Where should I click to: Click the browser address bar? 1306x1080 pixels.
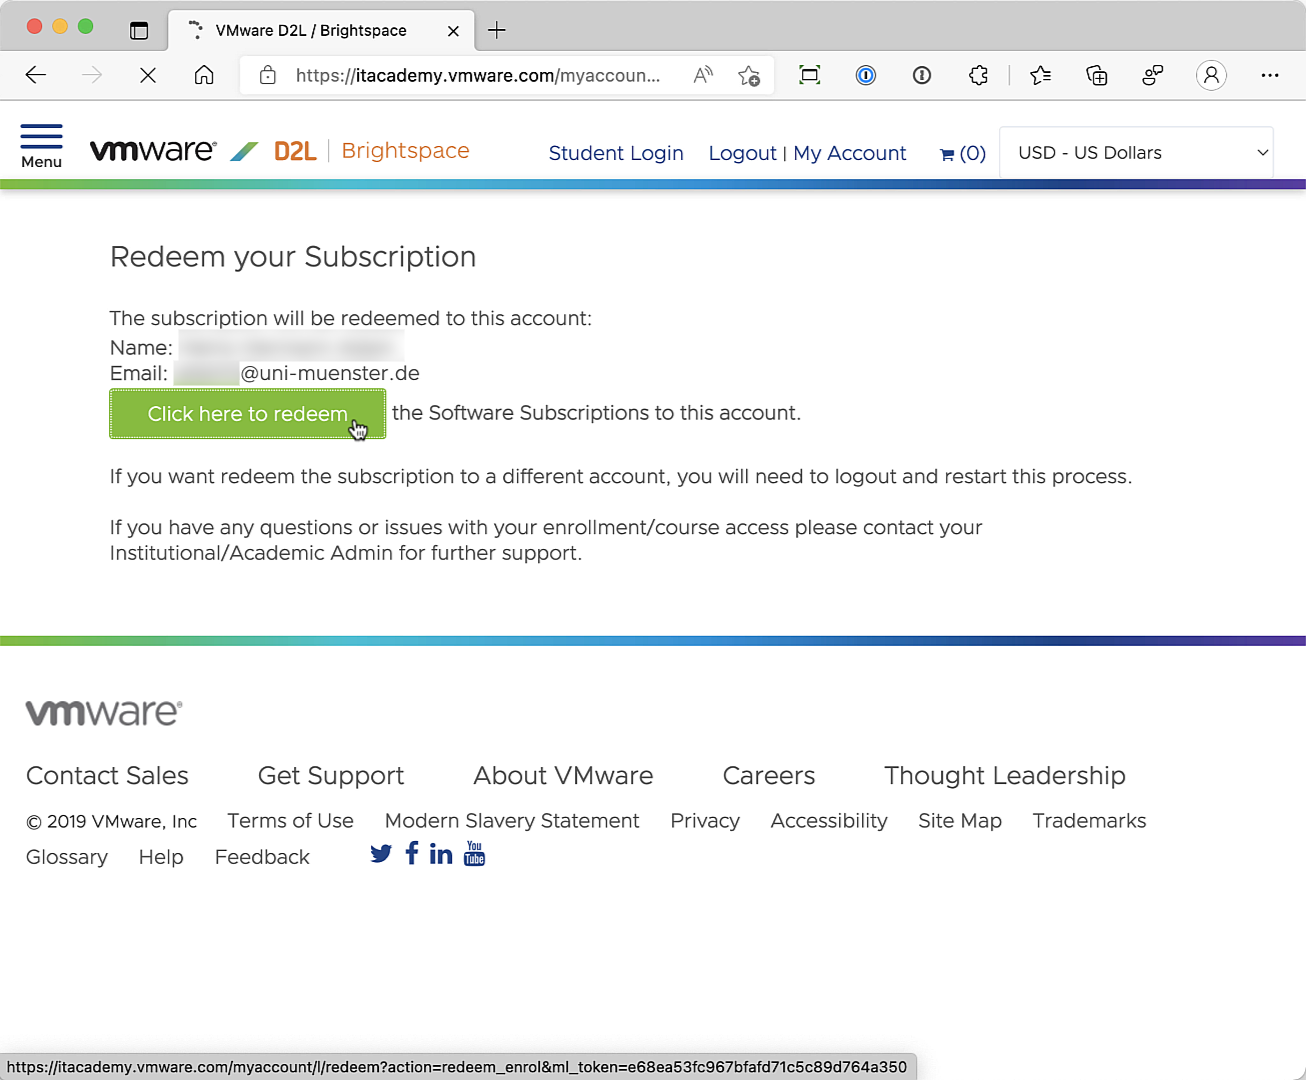tap(478, 75)
